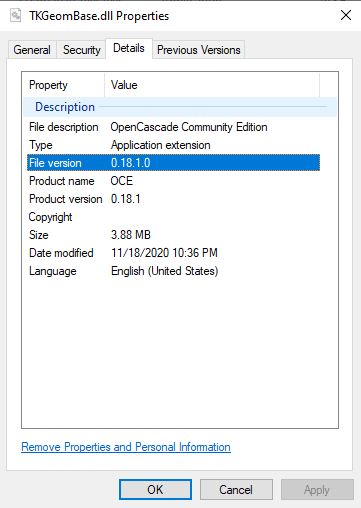Switch to the General tab

pyautogui.click(x=32, y=50)
